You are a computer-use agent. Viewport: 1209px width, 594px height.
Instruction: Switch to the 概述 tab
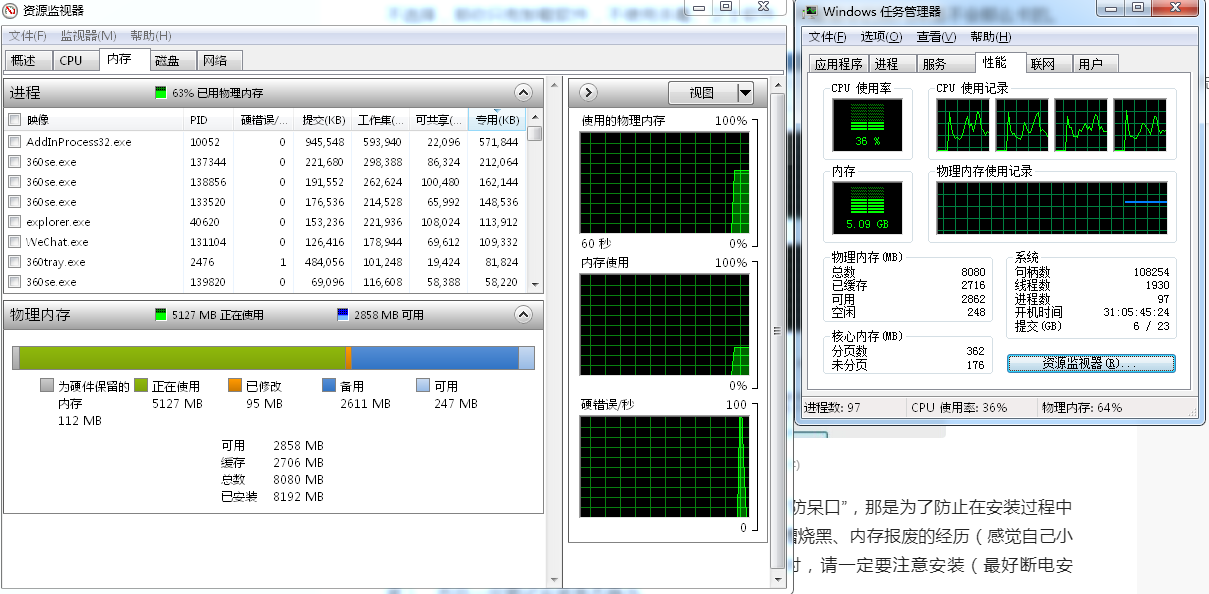pyautogui.click(x=25, y=61)
